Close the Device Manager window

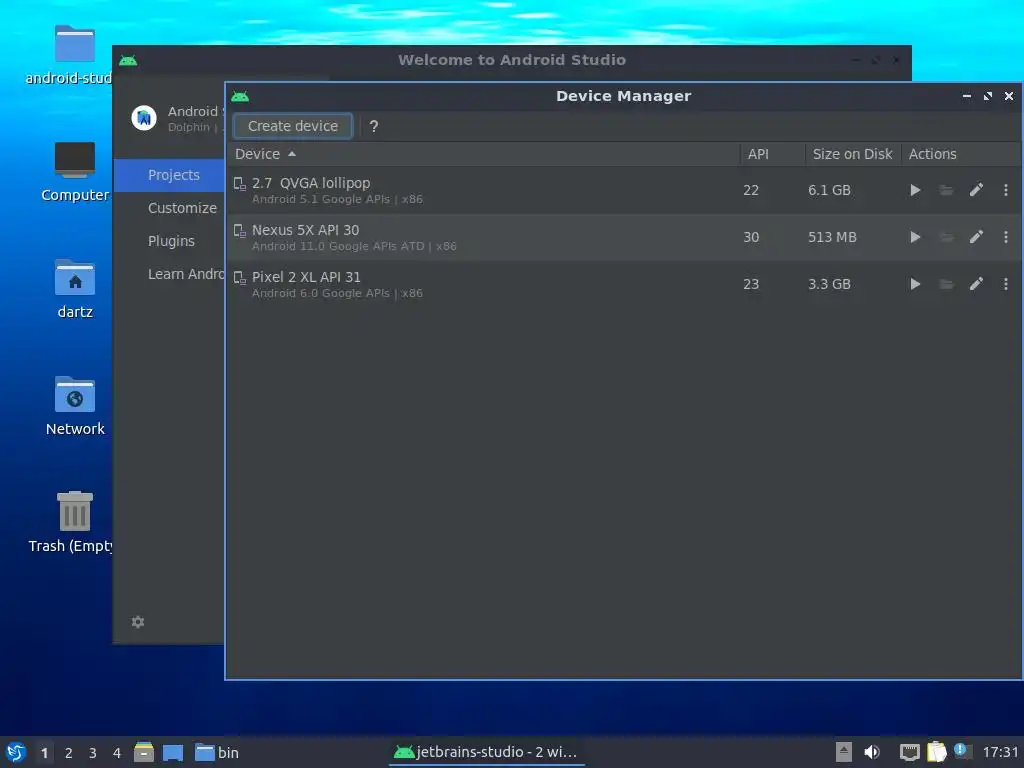click(1009, 96)
